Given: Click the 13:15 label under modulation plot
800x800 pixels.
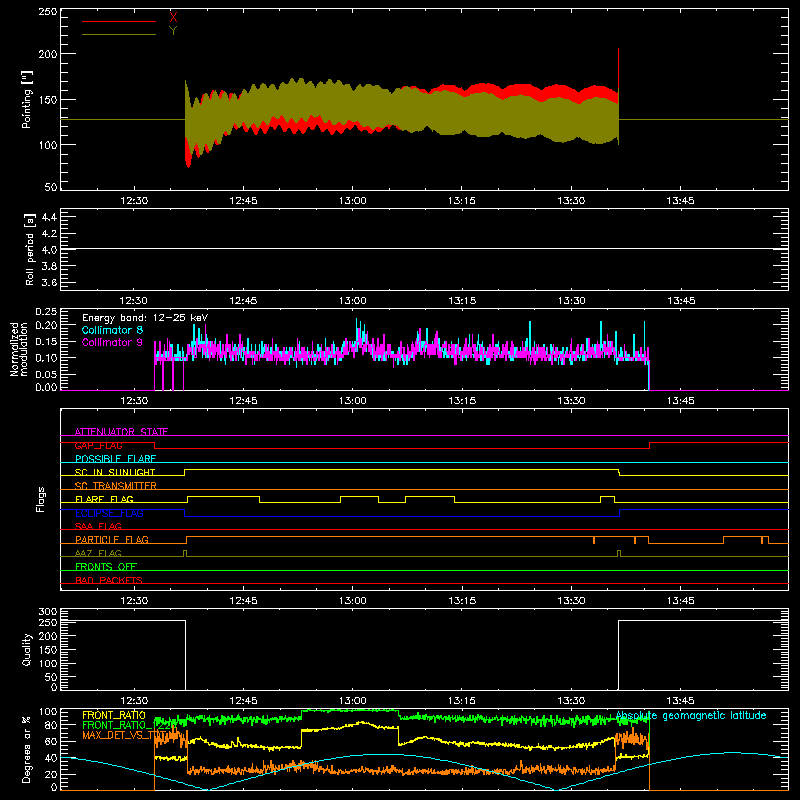Looking at the screenshot, I should 462,401.
